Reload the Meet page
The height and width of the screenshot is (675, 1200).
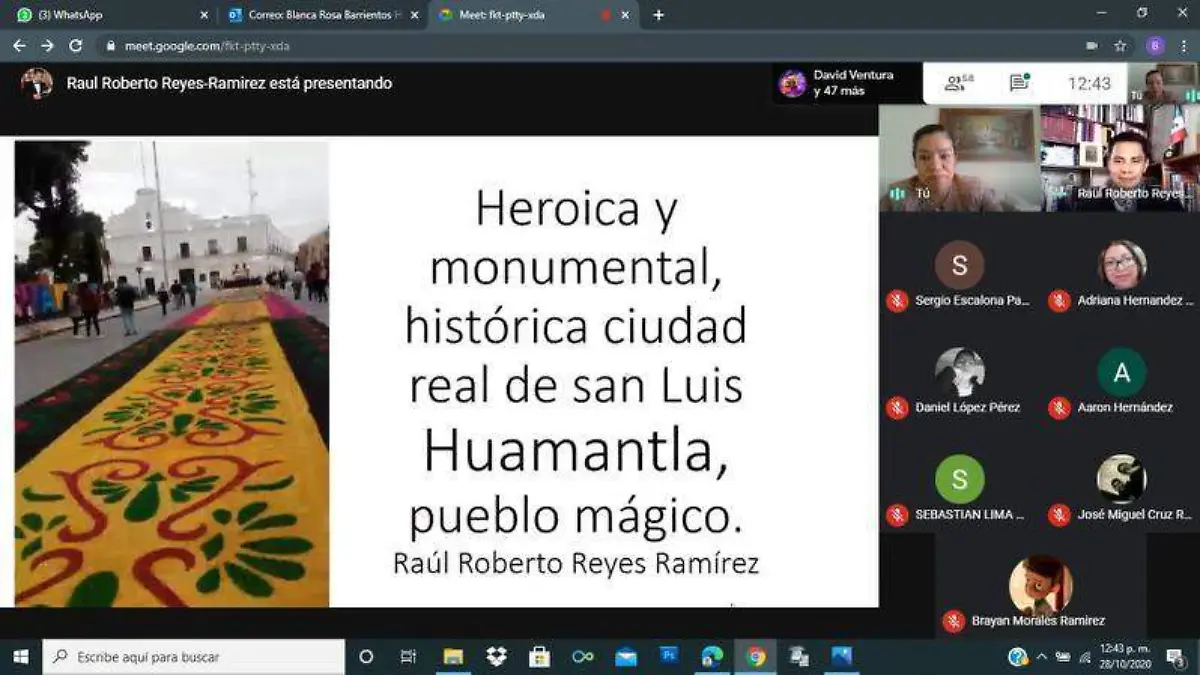pos(75,46)
